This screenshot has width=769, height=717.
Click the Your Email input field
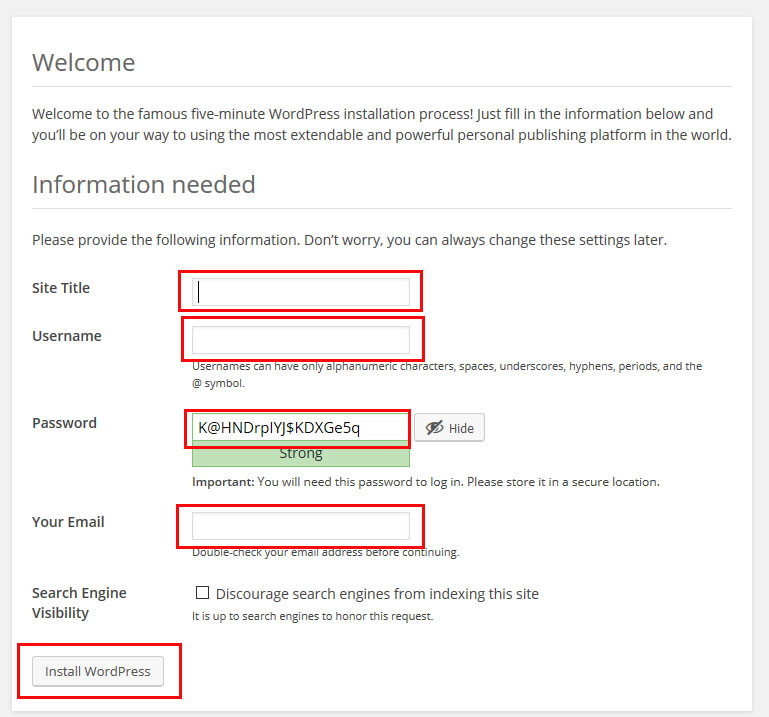pyautogui.click(x=301, y=526)
